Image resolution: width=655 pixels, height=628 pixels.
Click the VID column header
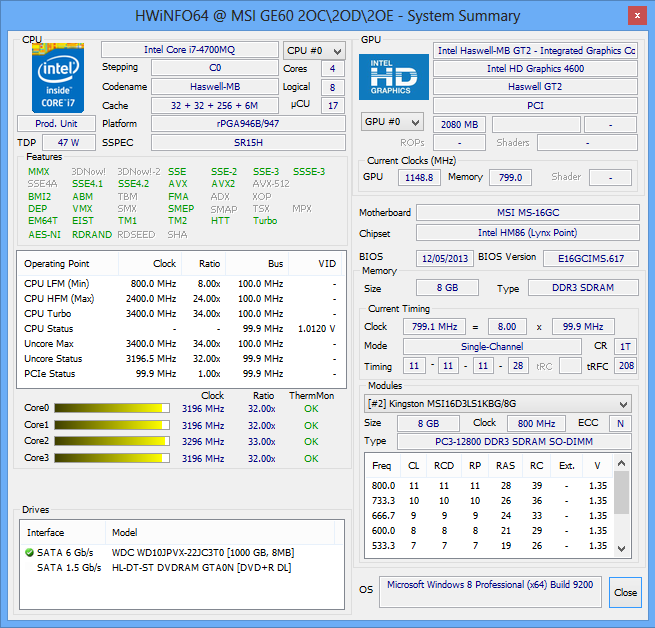(x=315, y=264)
